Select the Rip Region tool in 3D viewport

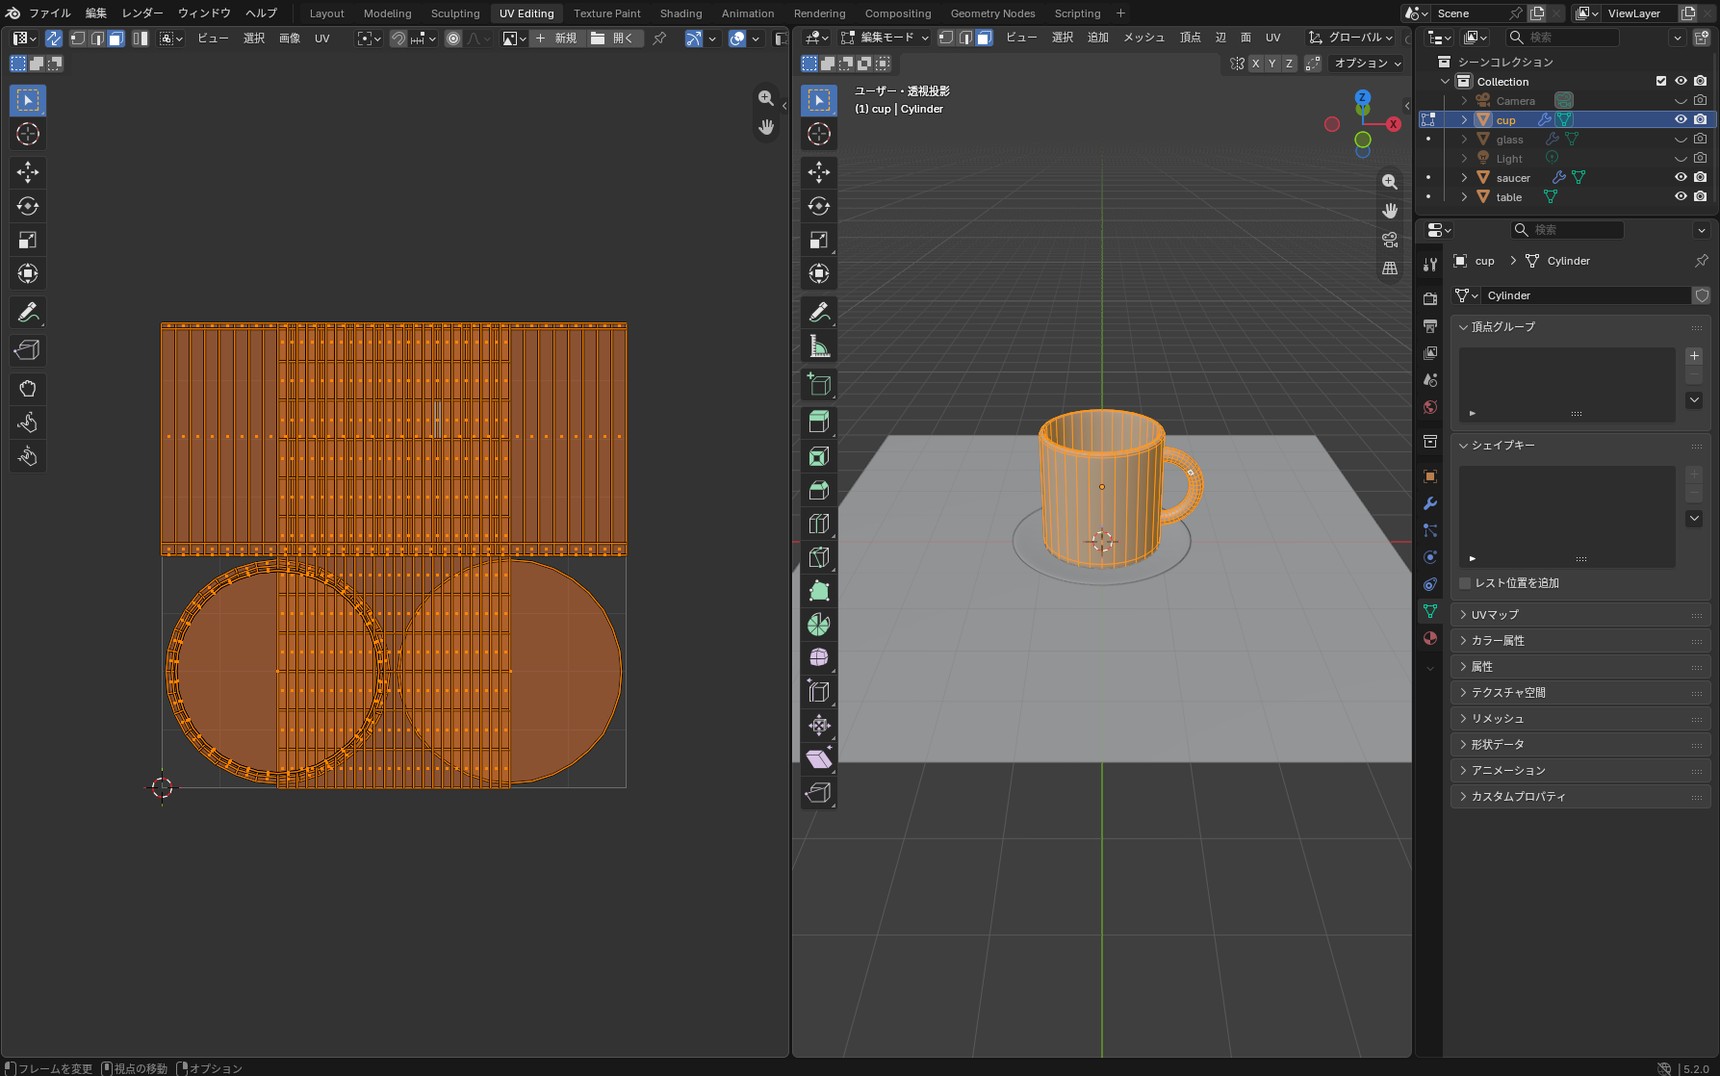819,793
